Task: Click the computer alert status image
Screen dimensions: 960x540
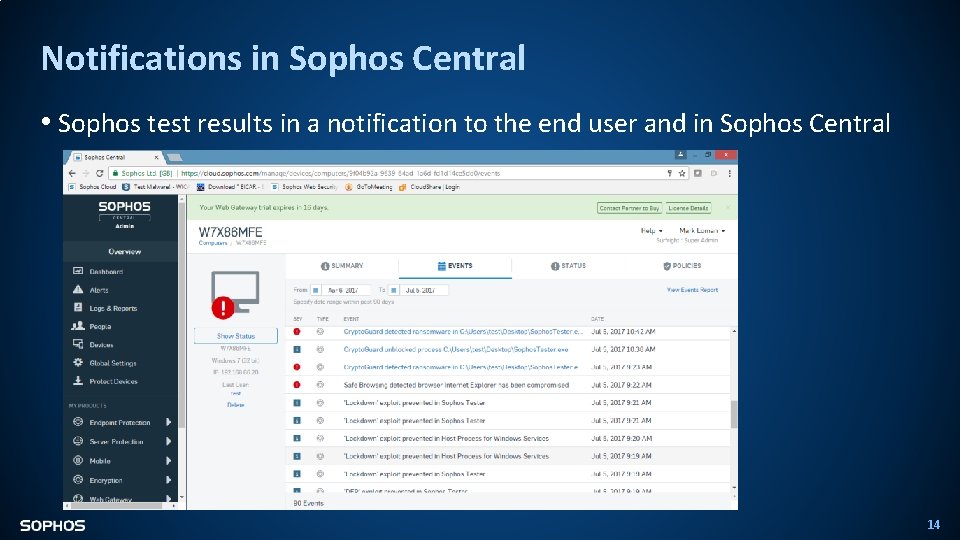Action: 234,294
